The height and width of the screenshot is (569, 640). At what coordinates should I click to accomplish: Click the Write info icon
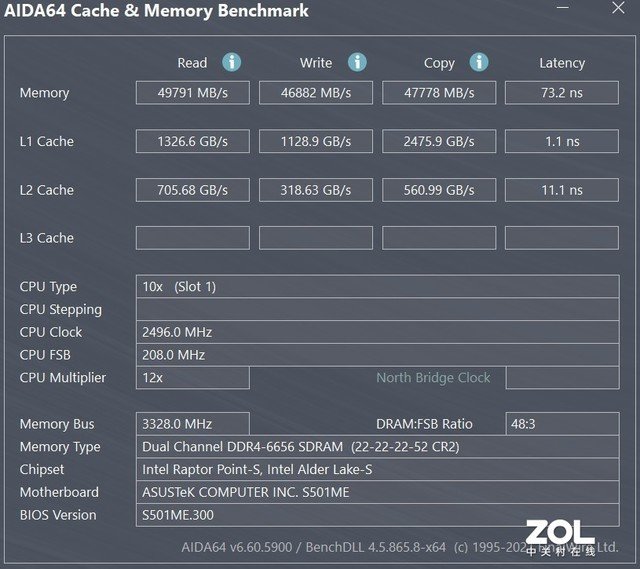click(x=357, y=62)
